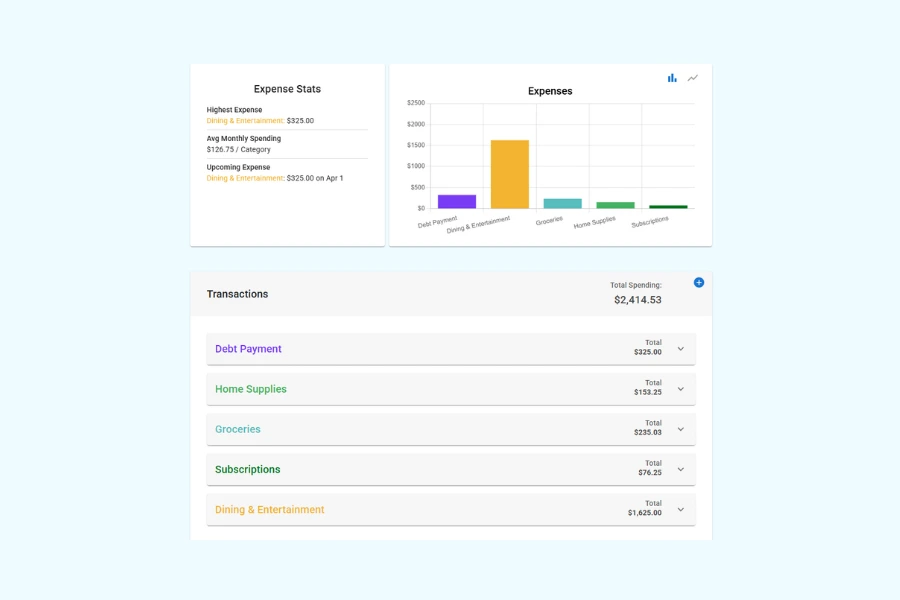Click the green Home Supplies bar
This screenshot has width=900, height=600.
(615, 205)
